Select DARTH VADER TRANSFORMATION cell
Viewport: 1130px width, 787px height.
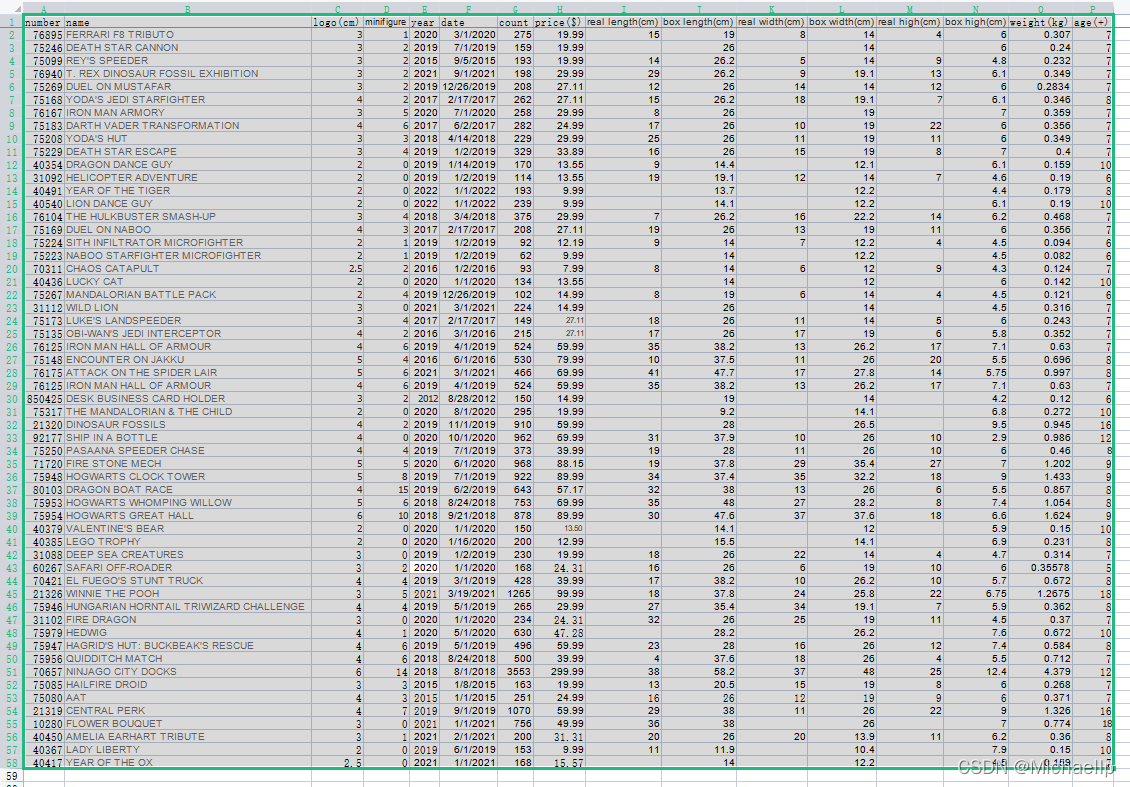pyautogui.click(x=187, y=125)
